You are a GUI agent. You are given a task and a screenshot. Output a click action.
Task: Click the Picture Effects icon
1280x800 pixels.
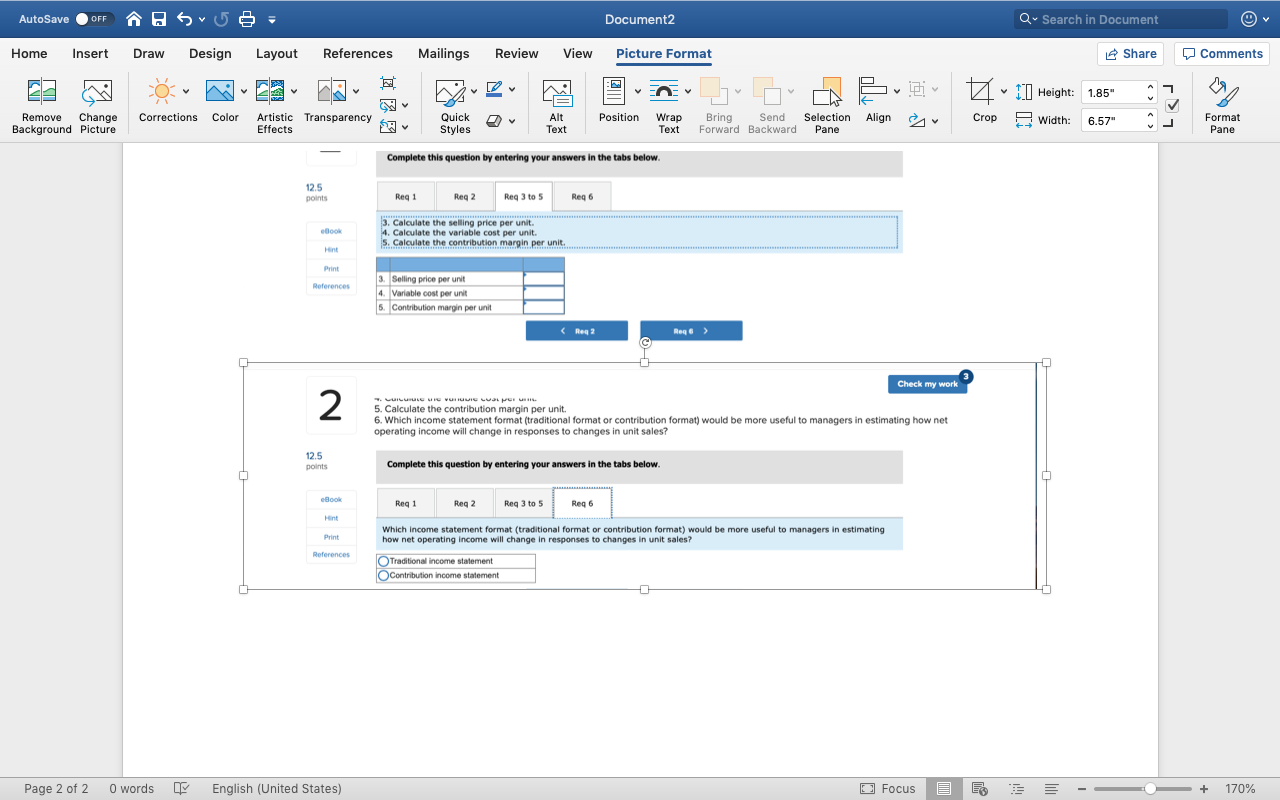click(494, 121)
